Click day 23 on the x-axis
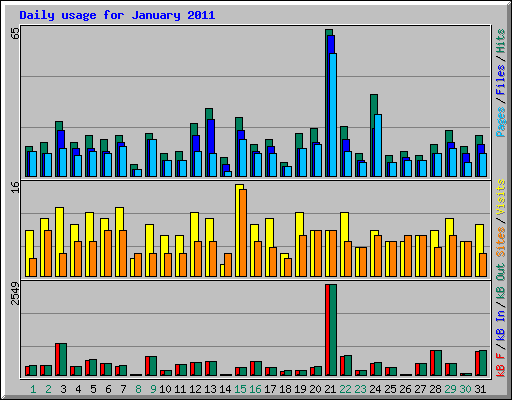 coord(360,389)
